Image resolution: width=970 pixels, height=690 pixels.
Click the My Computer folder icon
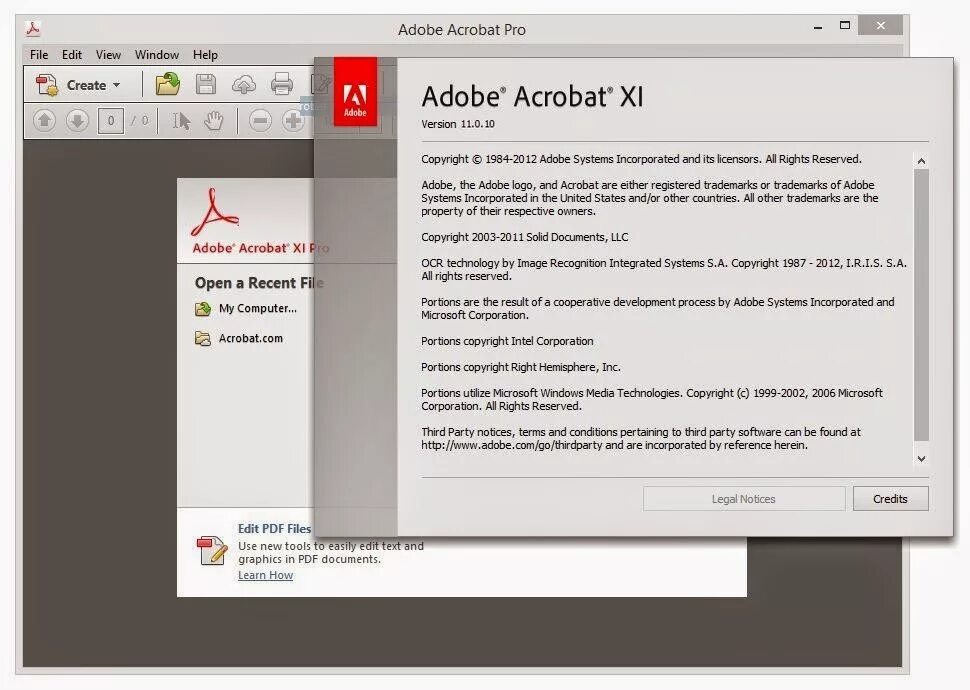203,309
